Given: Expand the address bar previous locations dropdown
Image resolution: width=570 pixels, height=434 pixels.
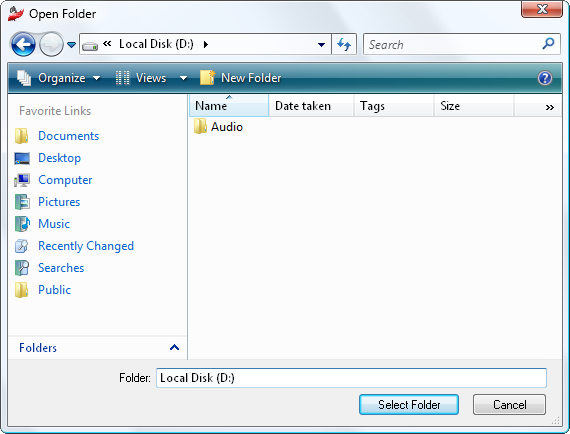Looking at the screenshot, I should pos(321,45).
